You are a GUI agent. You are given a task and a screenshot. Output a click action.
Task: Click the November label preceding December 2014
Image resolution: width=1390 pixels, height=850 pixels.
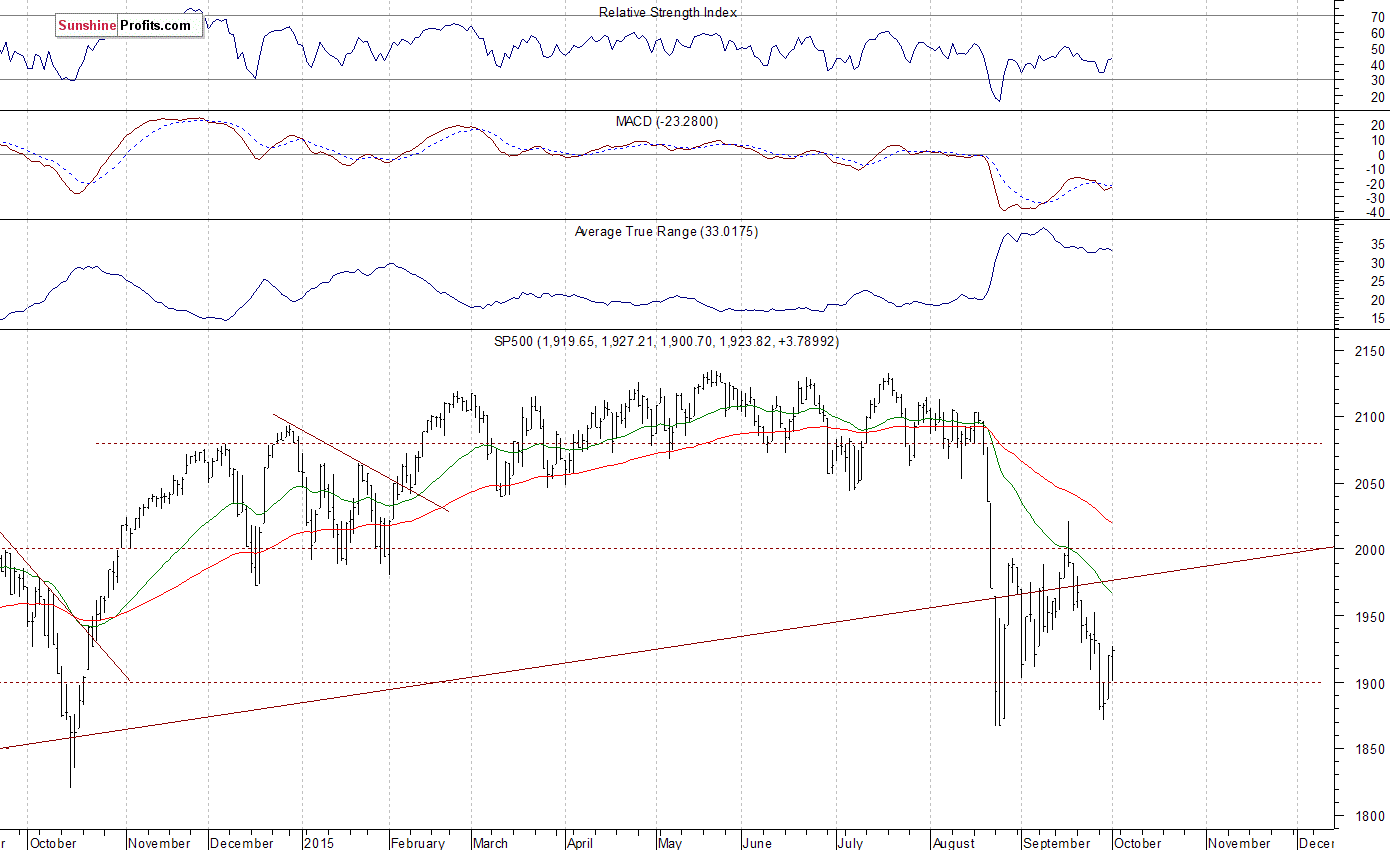pyautogui.click(x=159, y=843)
